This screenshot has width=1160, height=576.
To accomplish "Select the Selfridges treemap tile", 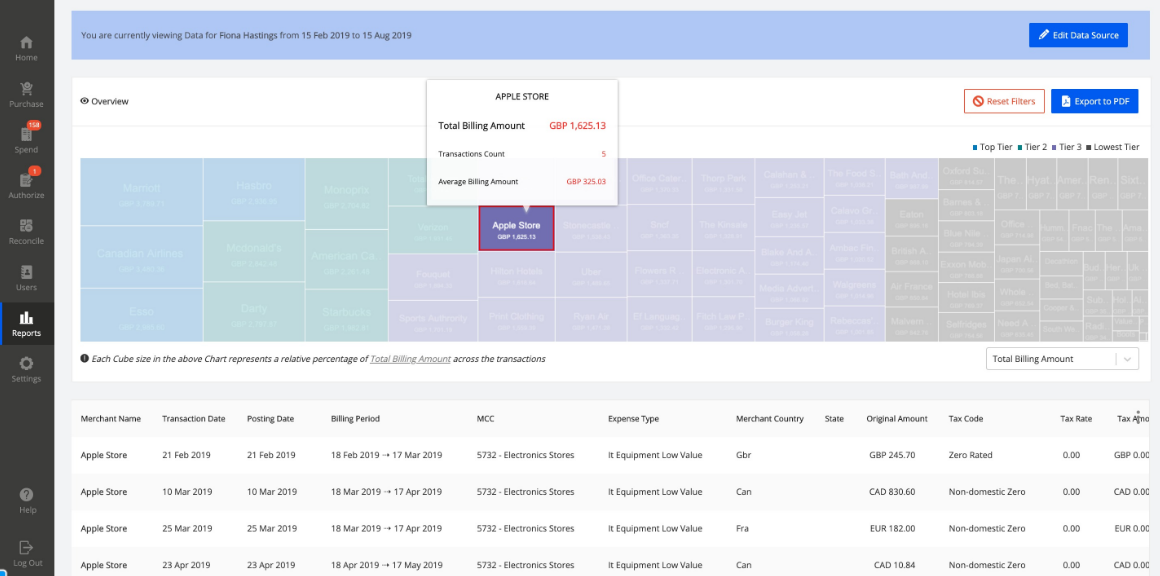I will [966, 327].
